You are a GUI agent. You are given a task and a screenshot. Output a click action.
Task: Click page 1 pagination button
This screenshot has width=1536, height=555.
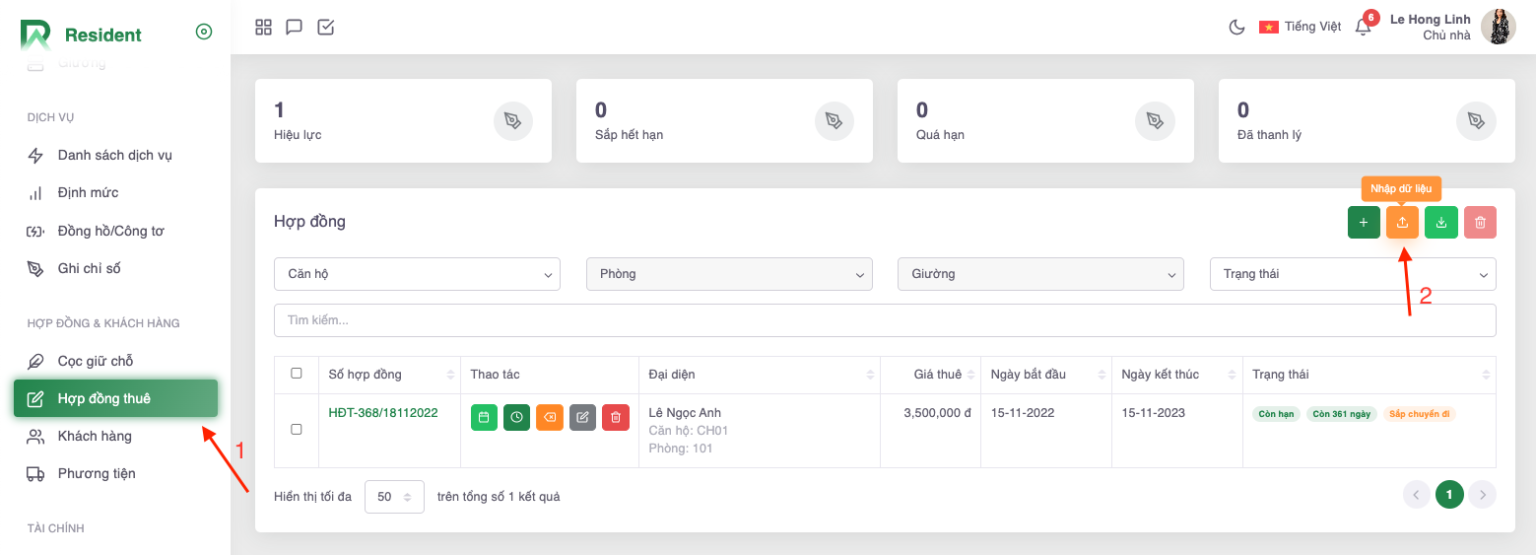coord(1449,494)
